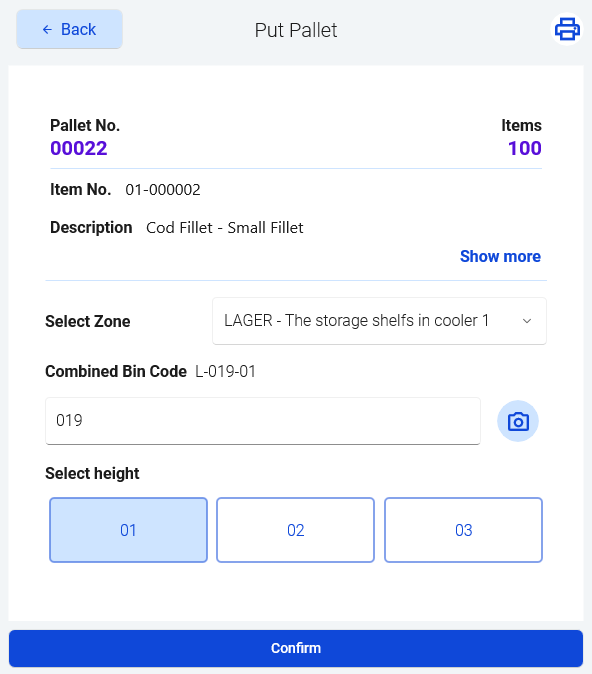Click the Cod Fillet description text

click(x=225, y=228)
